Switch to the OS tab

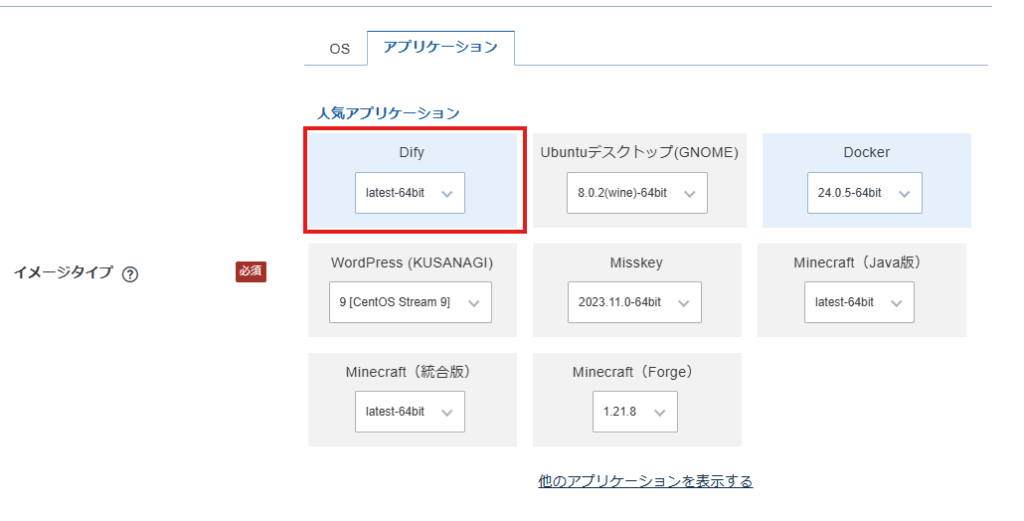[340, 48]
